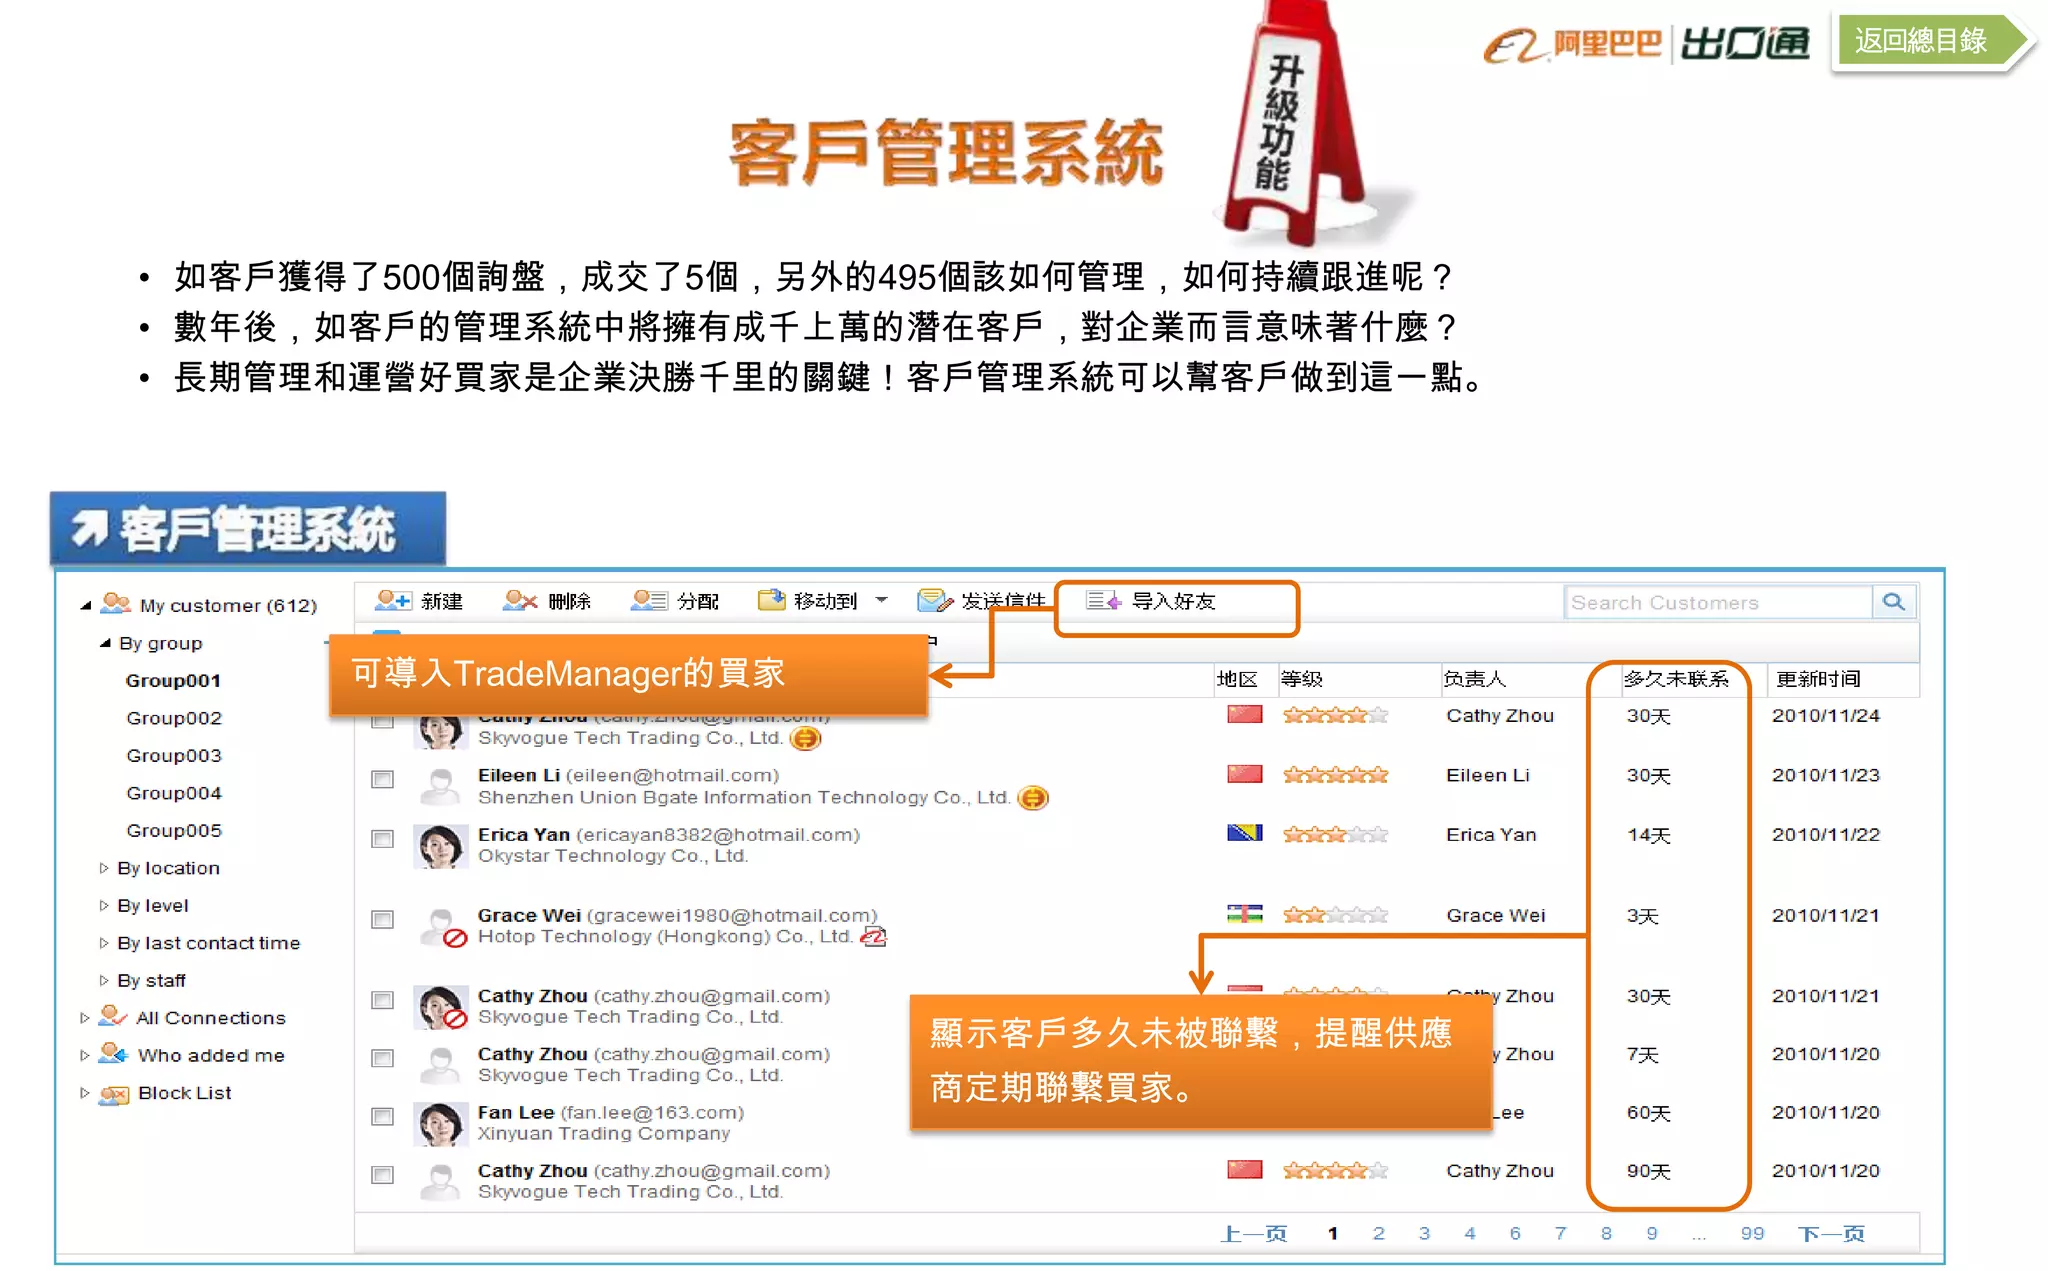Viewport: 2048px width, 1271px height.
Task: Click the 分配 (assign) toolbar button
Action: (674, 601)
